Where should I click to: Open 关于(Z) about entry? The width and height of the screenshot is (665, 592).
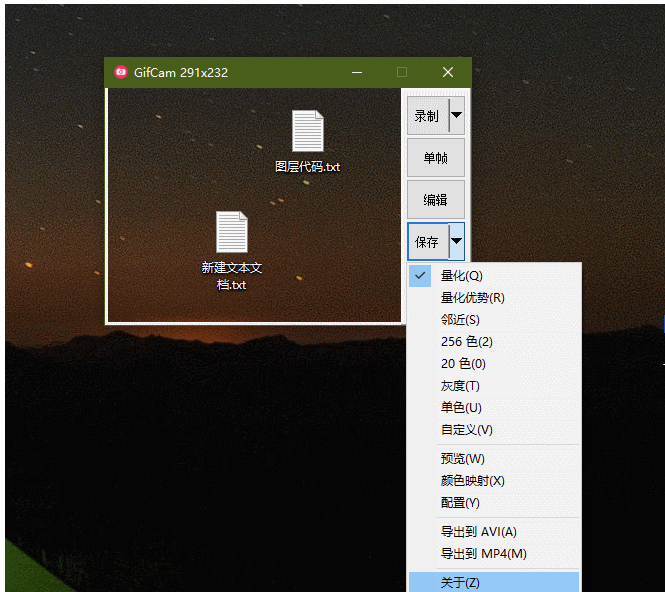tap(494, 582)
